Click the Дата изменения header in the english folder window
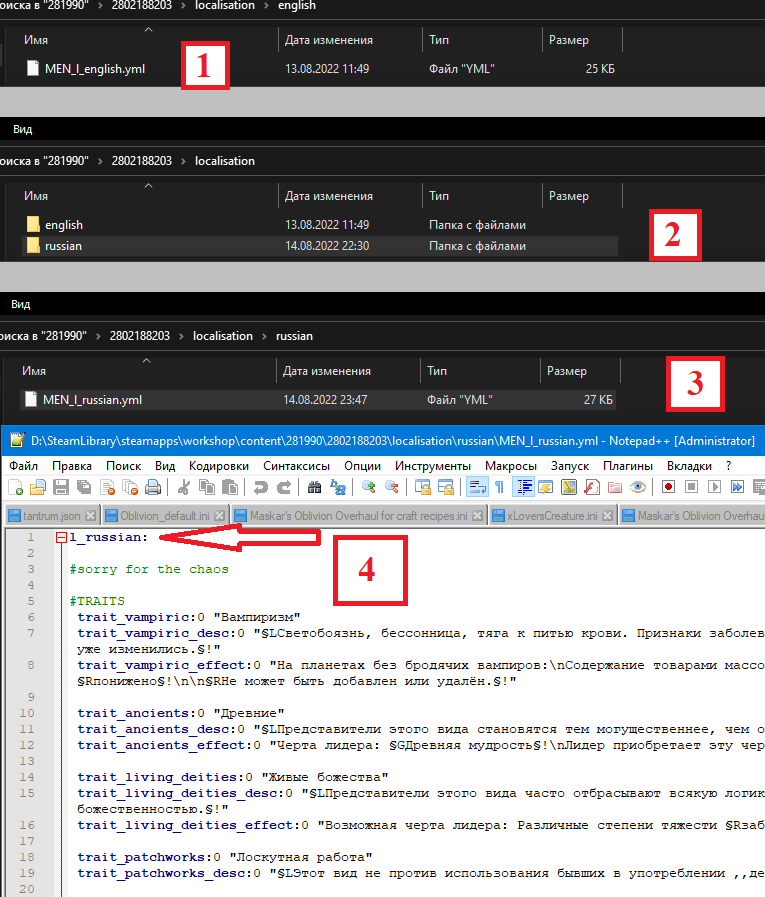The width and height of the screenshot is (765, 897). pos(329,40)
